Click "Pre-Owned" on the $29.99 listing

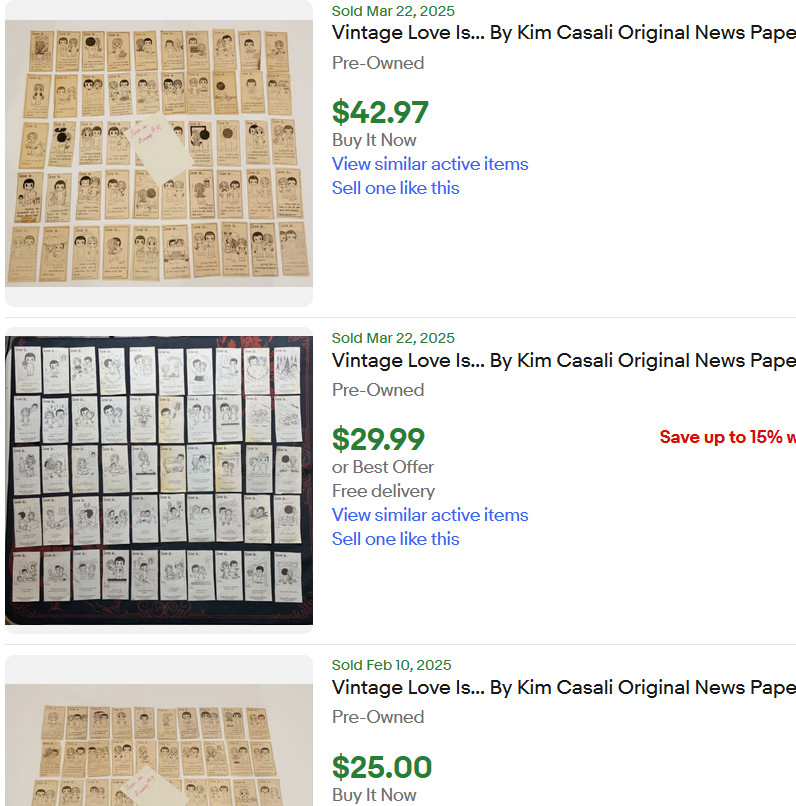(378, 390)
